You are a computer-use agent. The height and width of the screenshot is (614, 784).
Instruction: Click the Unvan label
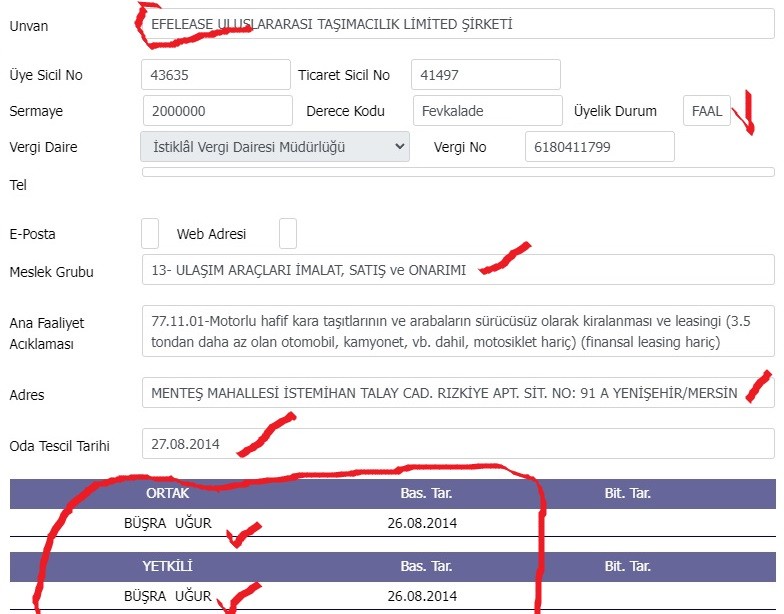click(28, 26)
